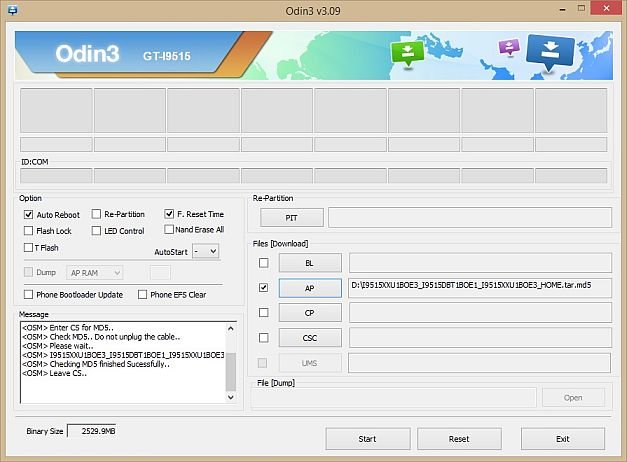Click the 'Please wait..' log line

pyautogui.click(x=58, y=346)
